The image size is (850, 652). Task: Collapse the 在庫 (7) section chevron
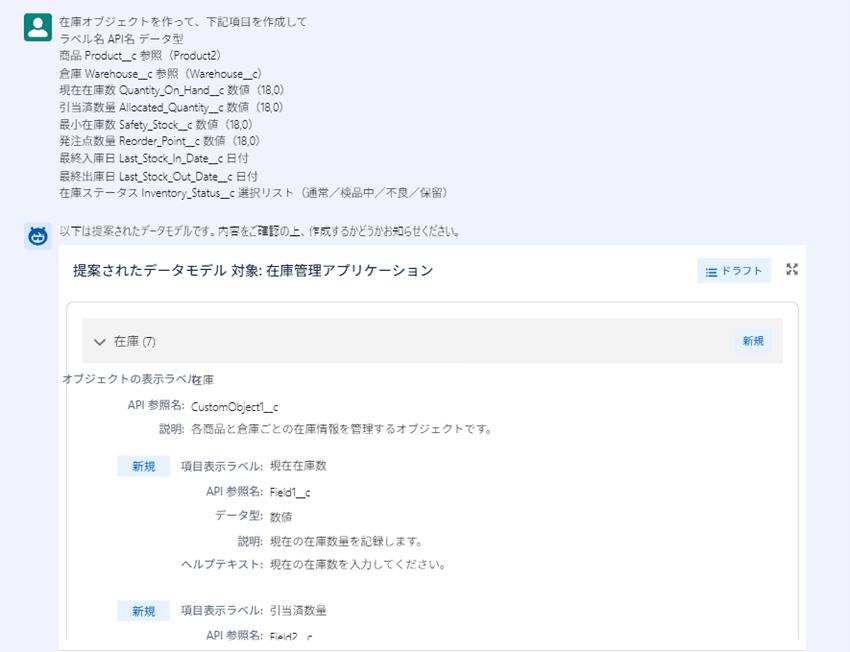(x=100, y=342)
